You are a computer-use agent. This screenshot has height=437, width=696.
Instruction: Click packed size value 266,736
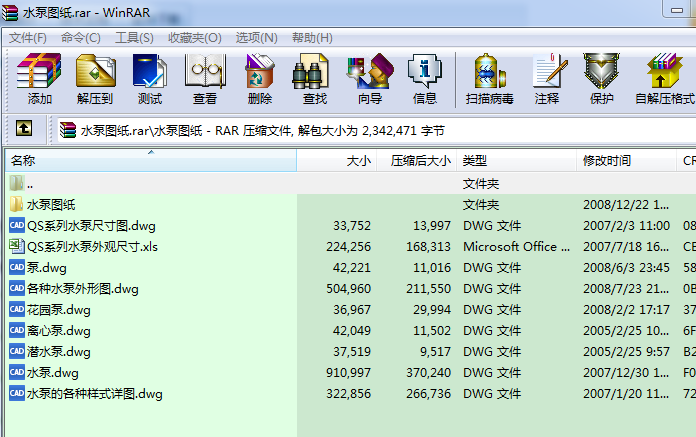[x=428, y=394]
